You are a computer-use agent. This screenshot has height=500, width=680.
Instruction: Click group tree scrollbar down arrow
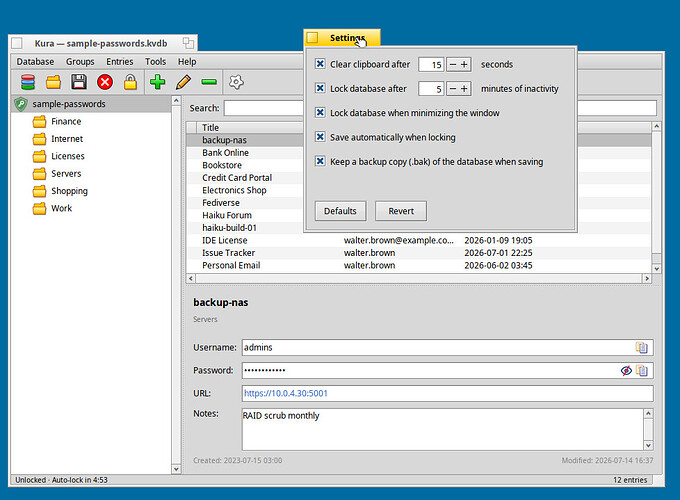(176, 469)
